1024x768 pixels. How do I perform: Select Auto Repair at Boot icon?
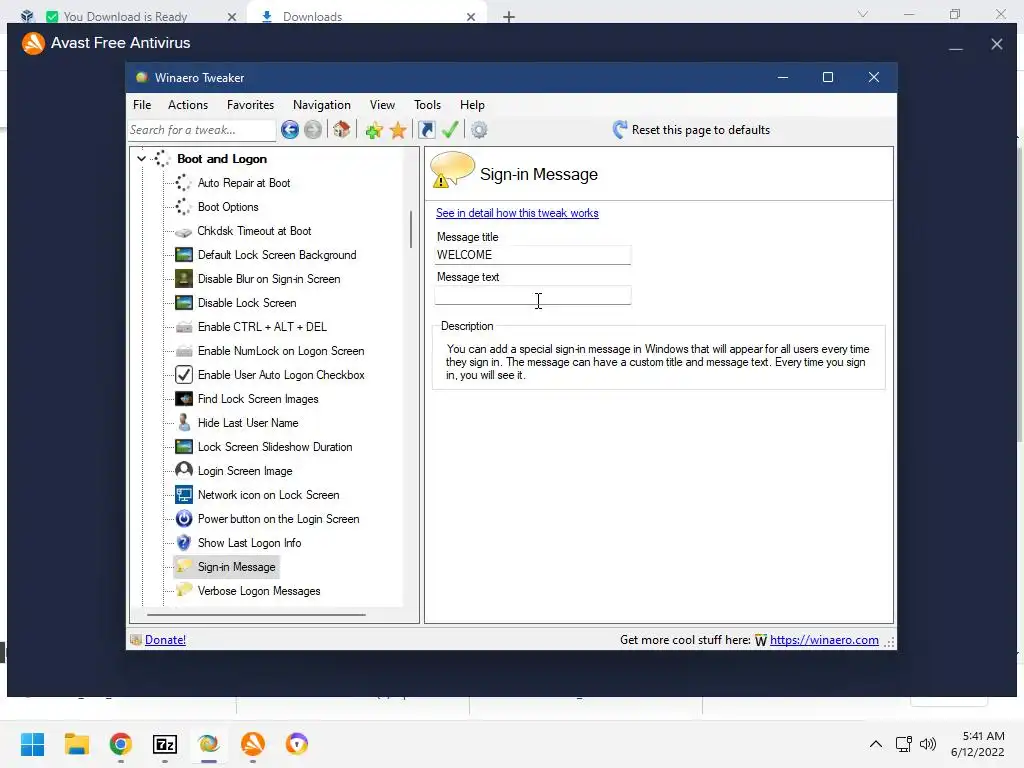pos(184,183)
